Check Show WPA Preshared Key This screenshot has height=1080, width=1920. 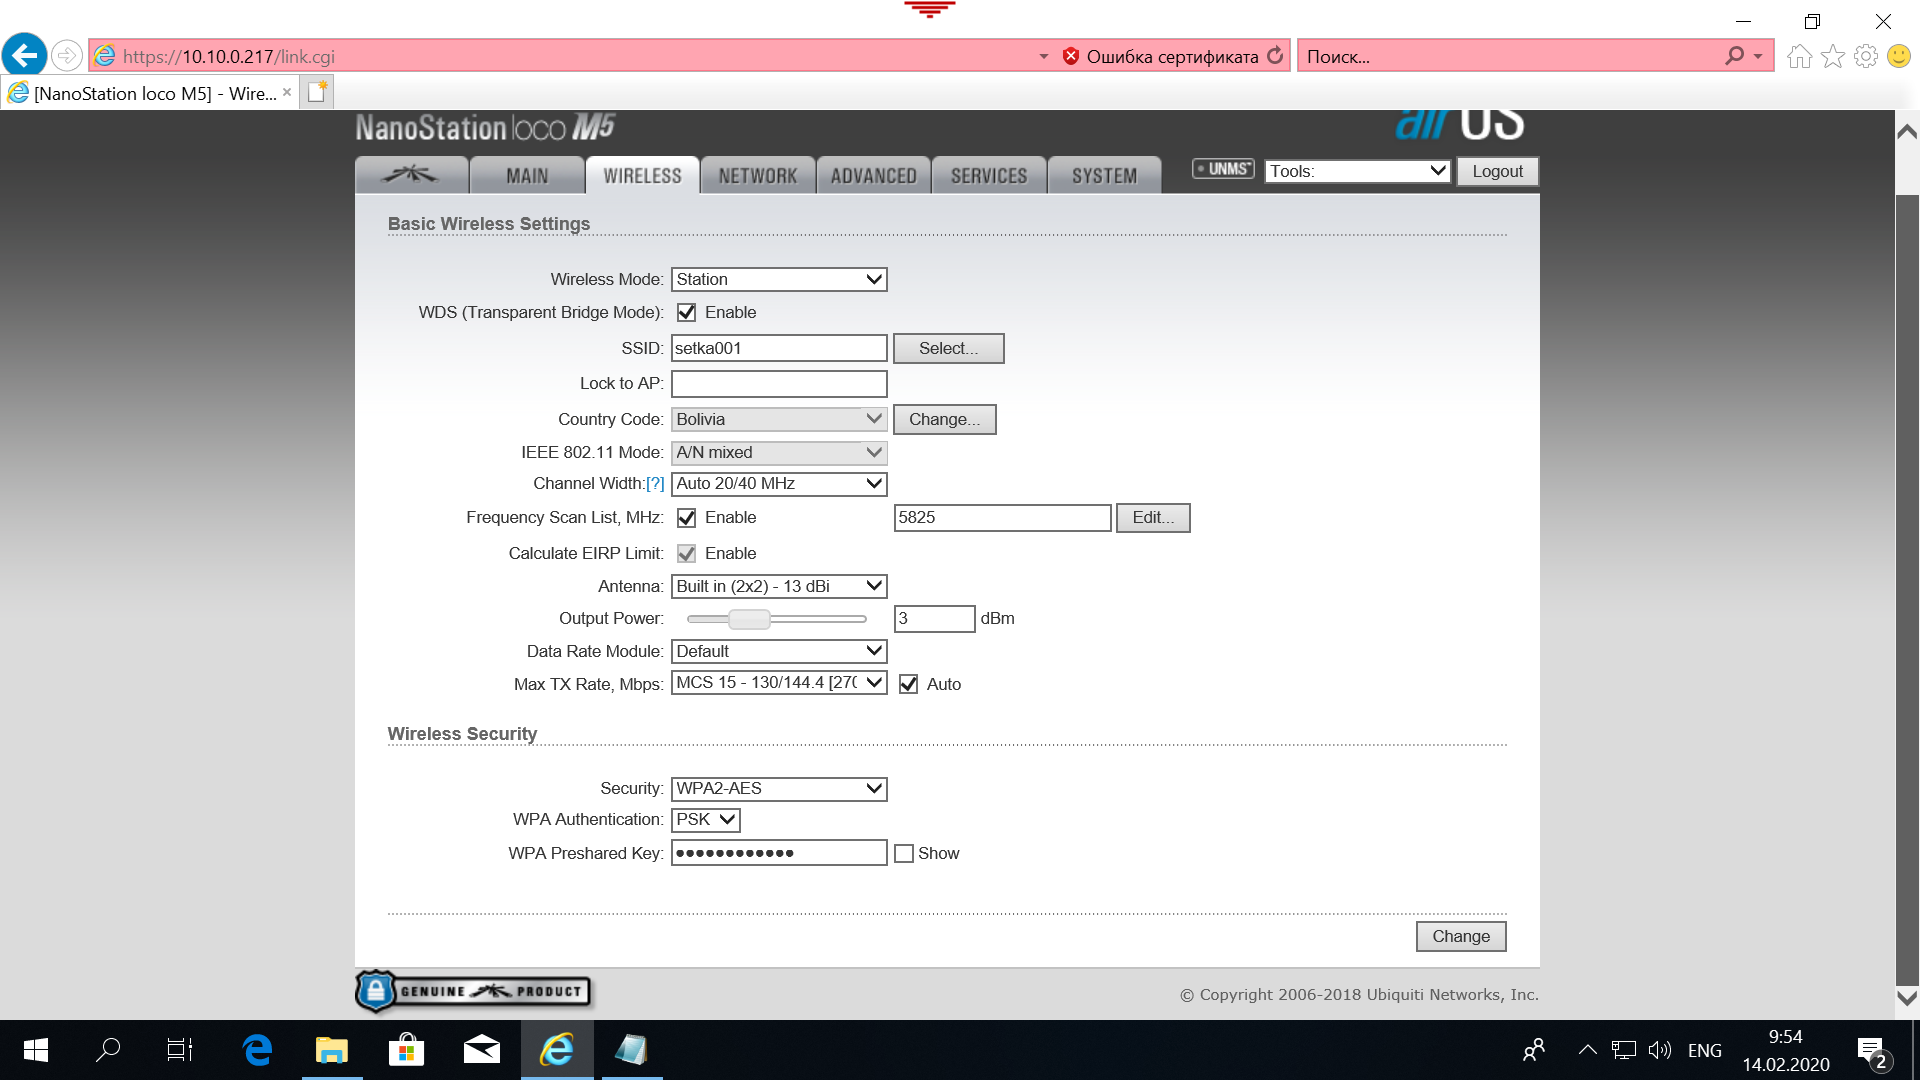coord(904,854)
